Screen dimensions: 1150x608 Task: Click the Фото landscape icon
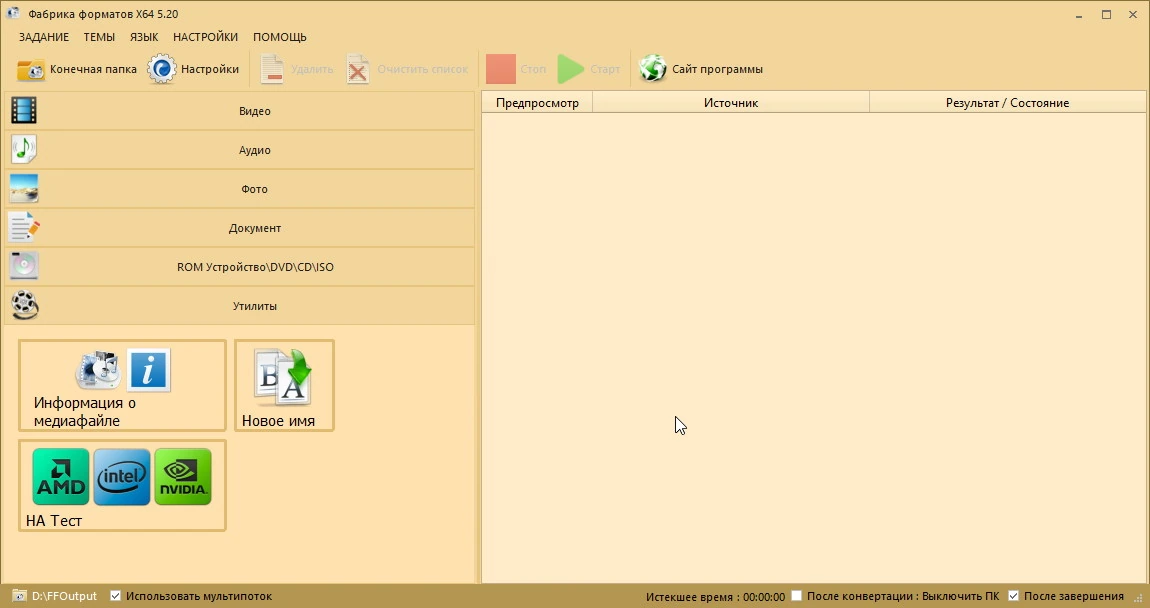coord(24,188)
